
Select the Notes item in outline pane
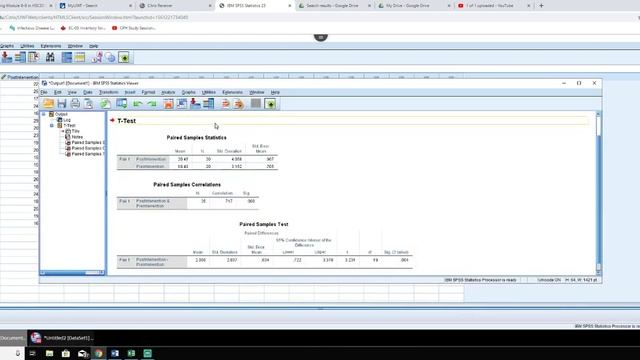[77, 137]
